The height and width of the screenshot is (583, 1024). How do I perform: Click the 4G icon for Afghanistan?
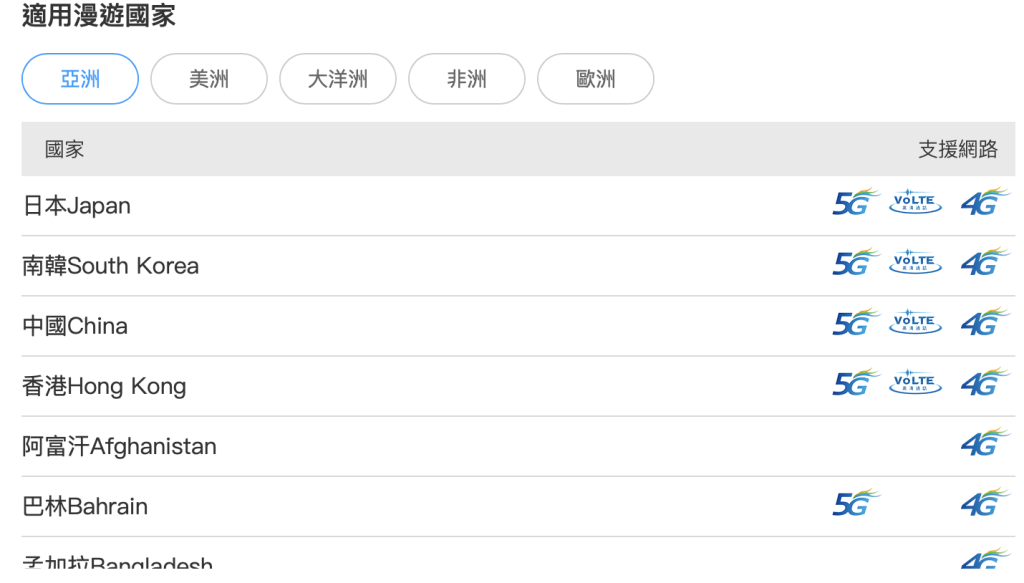coord(984,443)
